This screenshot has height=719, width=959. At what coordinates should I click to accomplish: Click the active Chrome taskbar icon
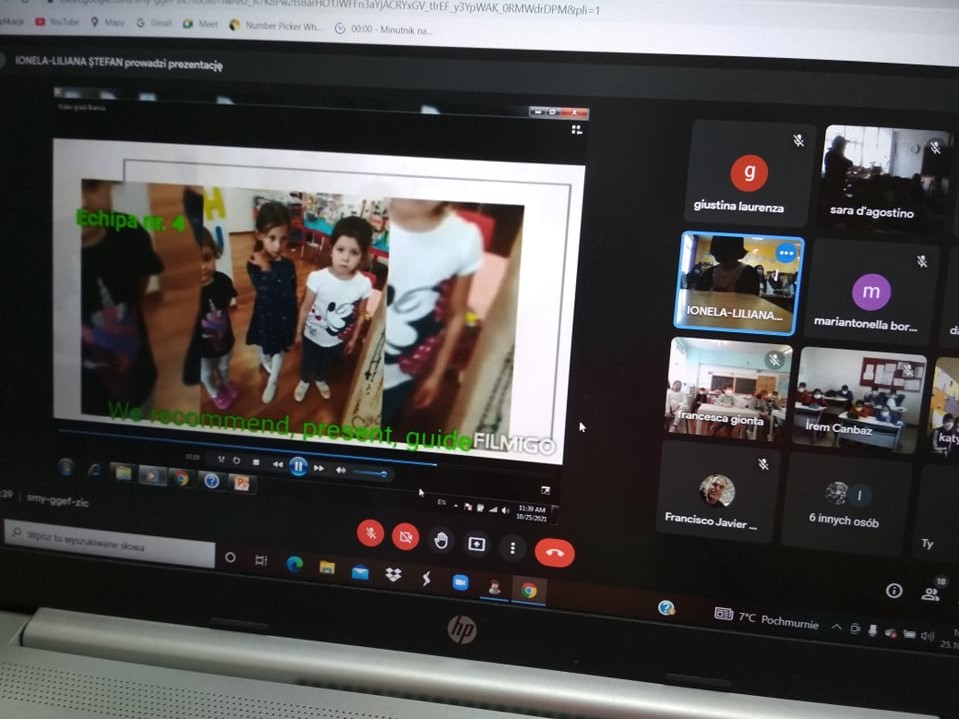point(529,590)
